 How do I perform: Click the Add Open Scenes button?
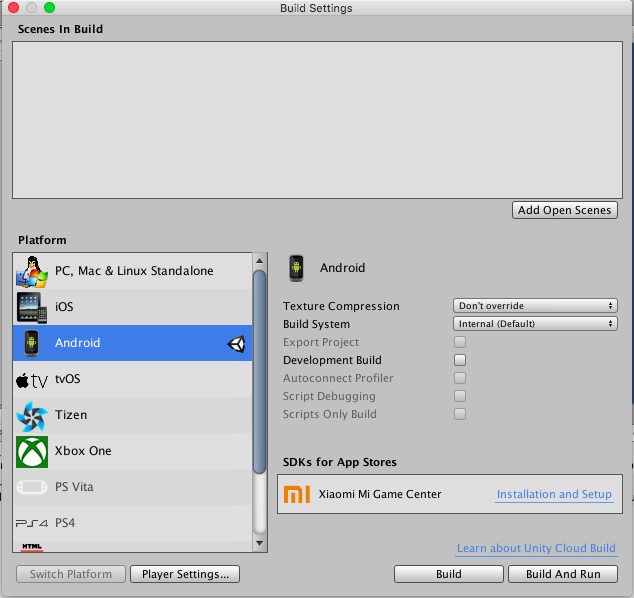(x=564, y=210)
